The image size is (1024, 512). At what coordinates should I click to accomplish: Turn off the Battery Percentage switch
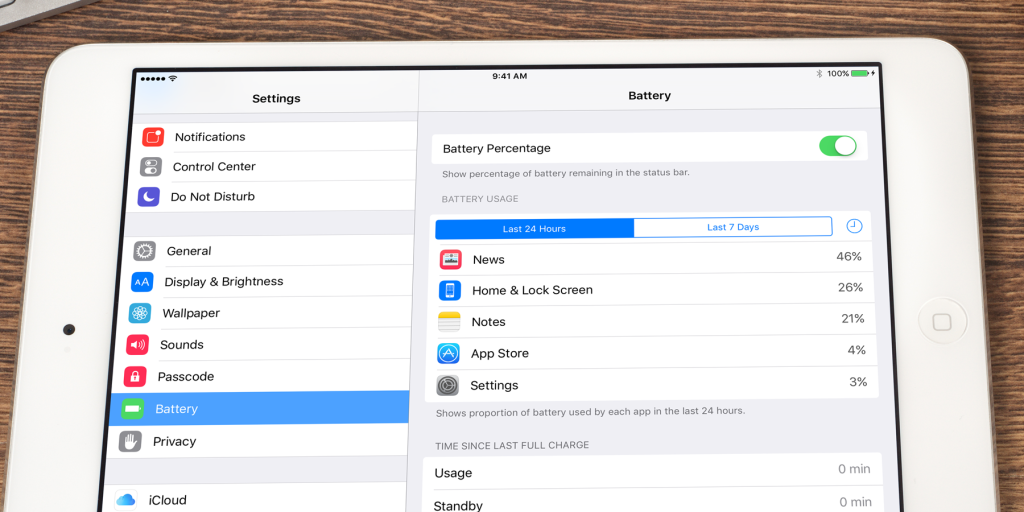[x=838, y=146]
